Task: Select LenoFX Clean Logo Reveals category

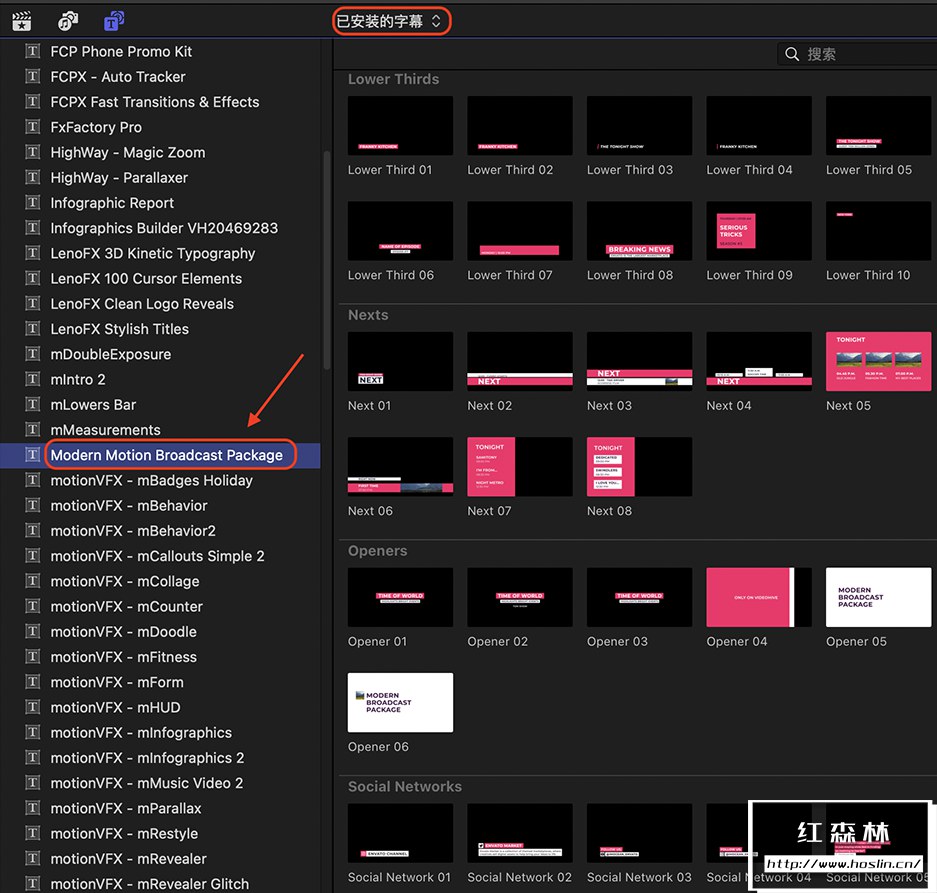Action: point(160,304)
